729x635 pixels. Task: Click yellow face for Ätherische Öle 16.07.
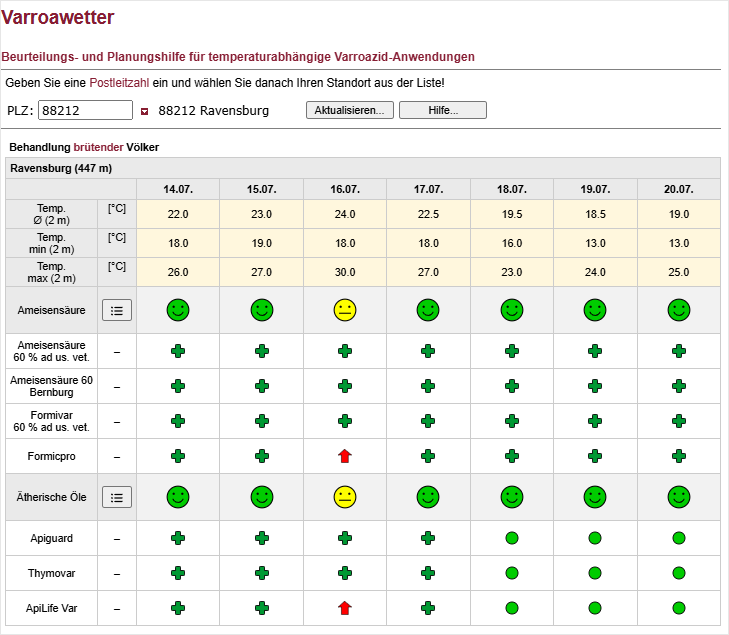coord(345,497)
